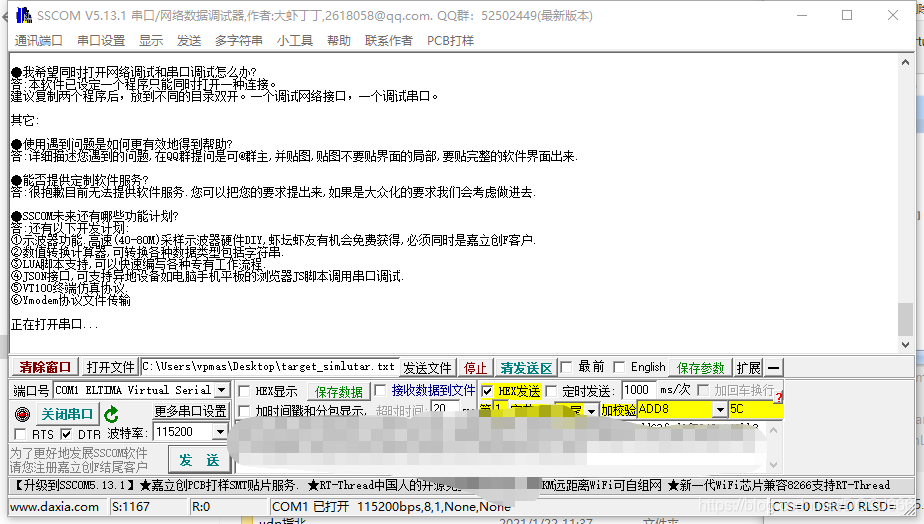
Task: Click send box scroll up arrow
Action: (x=773, y=430)
